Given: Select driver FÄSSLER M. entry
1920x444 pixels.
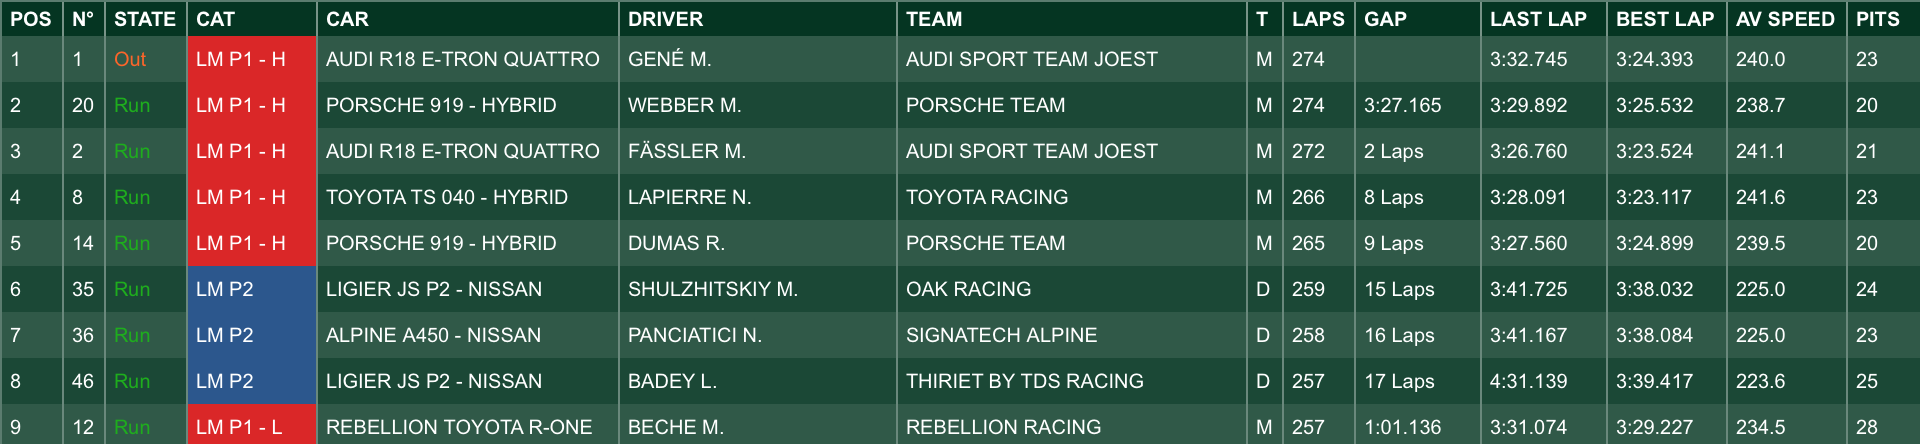Looking at the screenshot, I should (x=687, y=151).
